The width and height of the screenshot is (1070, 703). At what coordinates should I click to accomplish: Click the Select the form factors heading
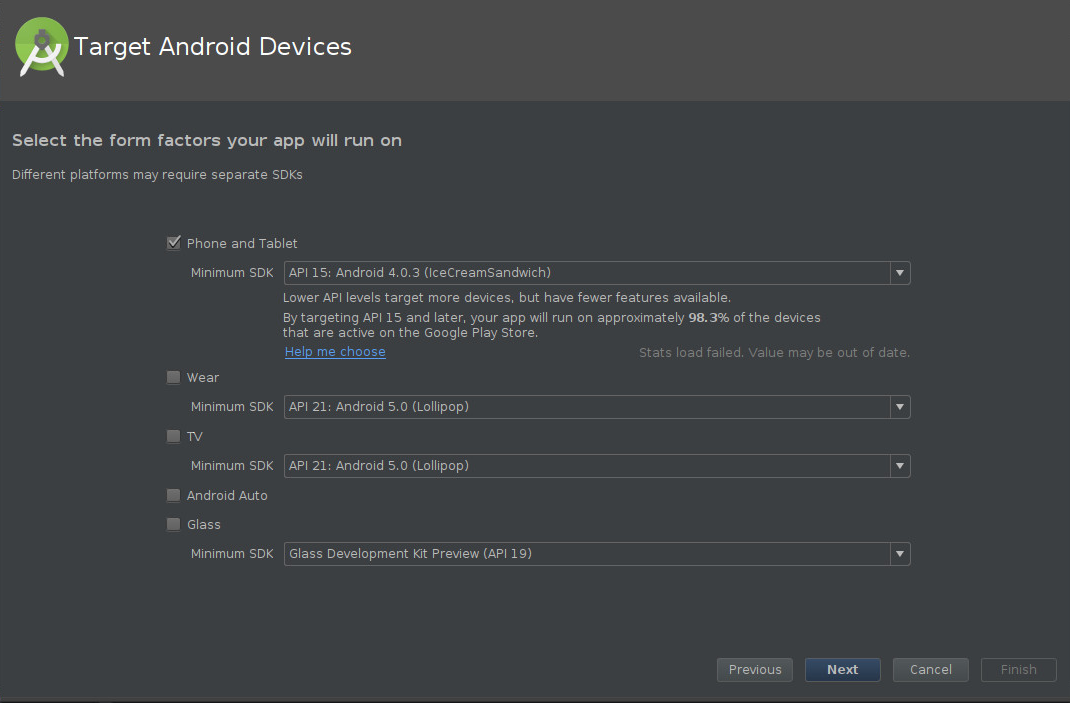point(207,140)
